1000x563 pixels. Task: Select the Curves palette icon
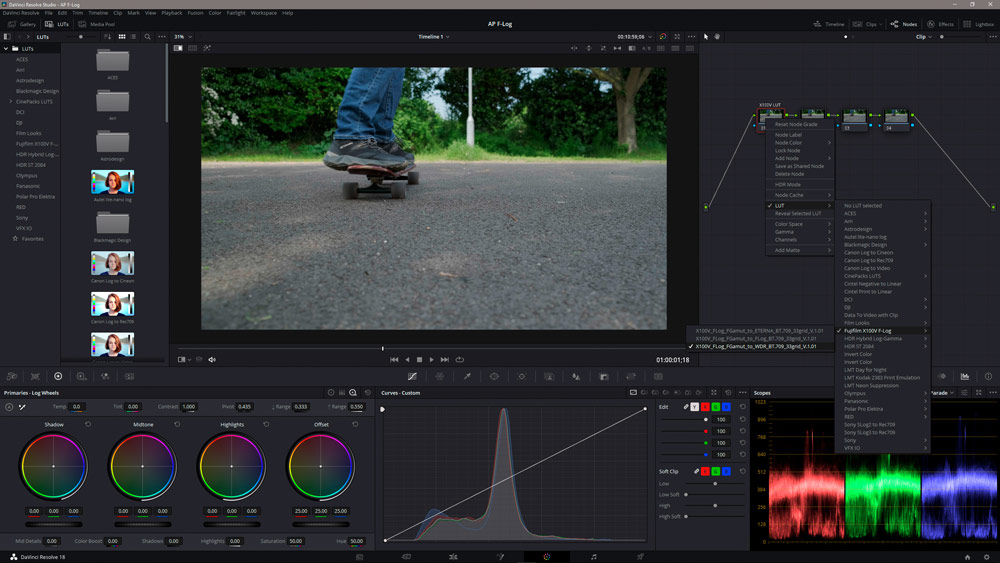(412, 377)
